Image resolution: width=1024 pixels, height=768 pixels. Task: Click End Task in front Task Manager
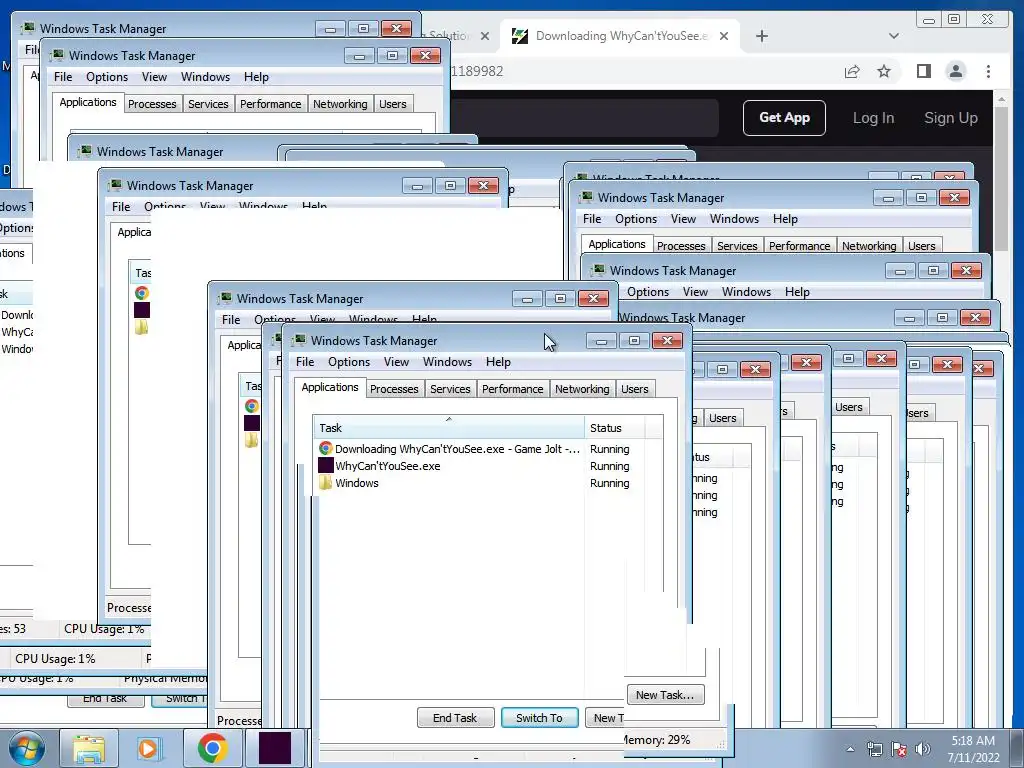click(455, 718)
